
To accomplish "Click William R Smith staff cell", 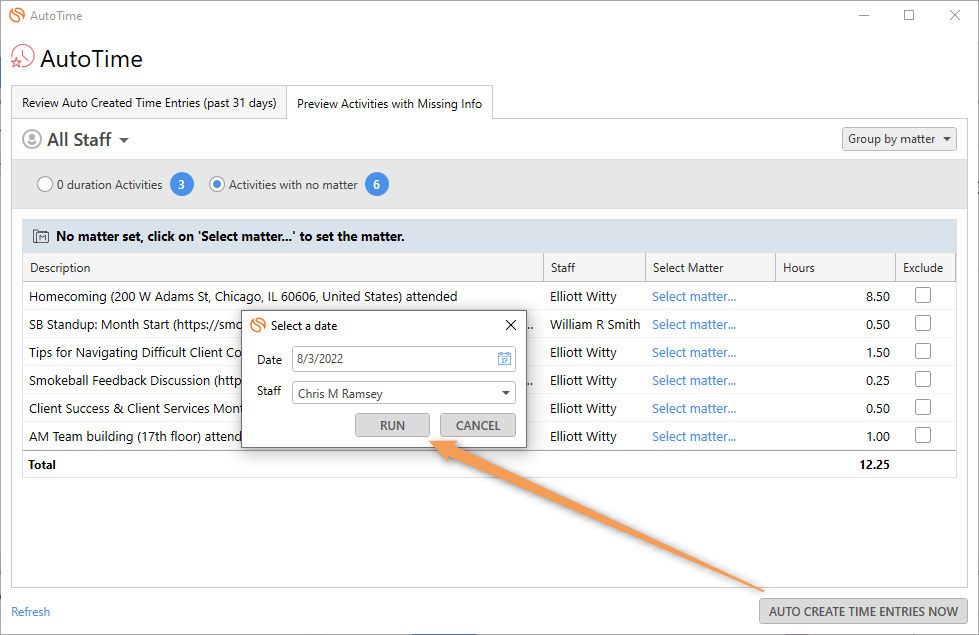I will (x=594, y=325).
